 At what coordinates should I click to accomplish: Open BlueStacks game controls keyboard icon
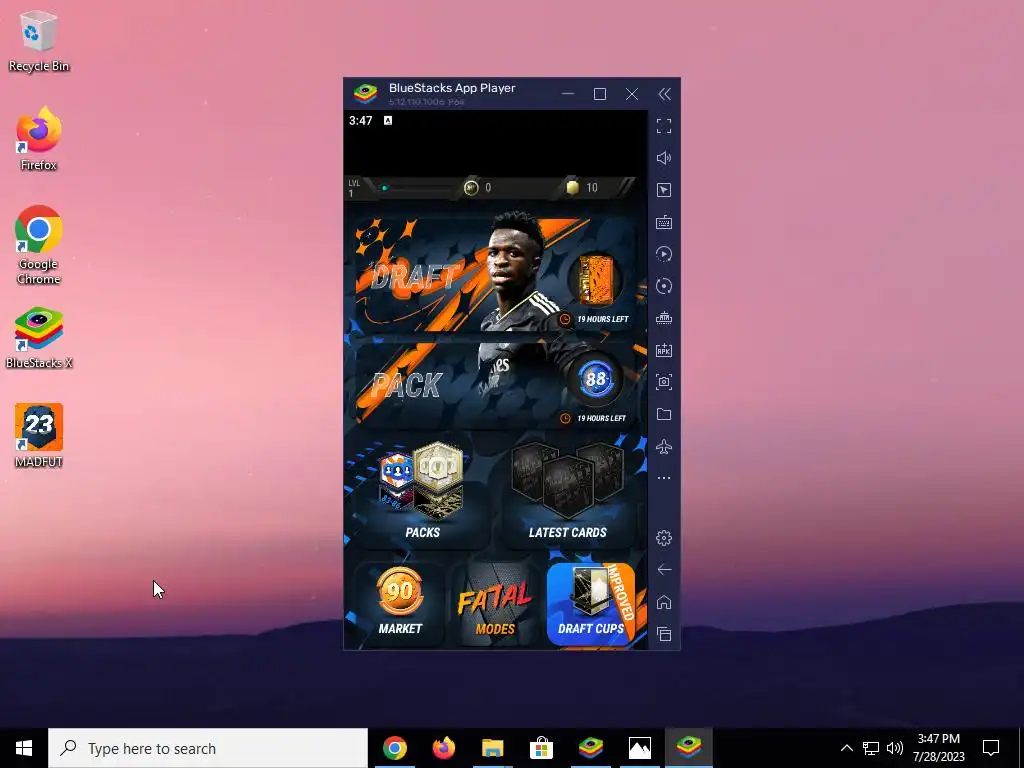pos(664,222)
